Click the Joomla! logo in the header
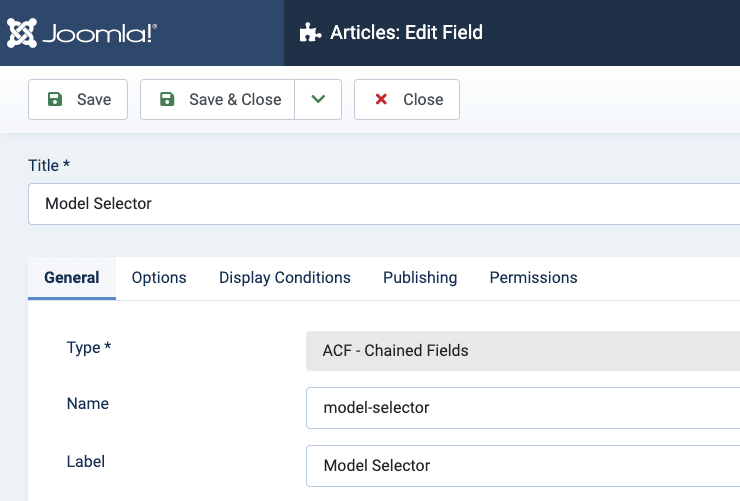 click(x=82, y=33)
